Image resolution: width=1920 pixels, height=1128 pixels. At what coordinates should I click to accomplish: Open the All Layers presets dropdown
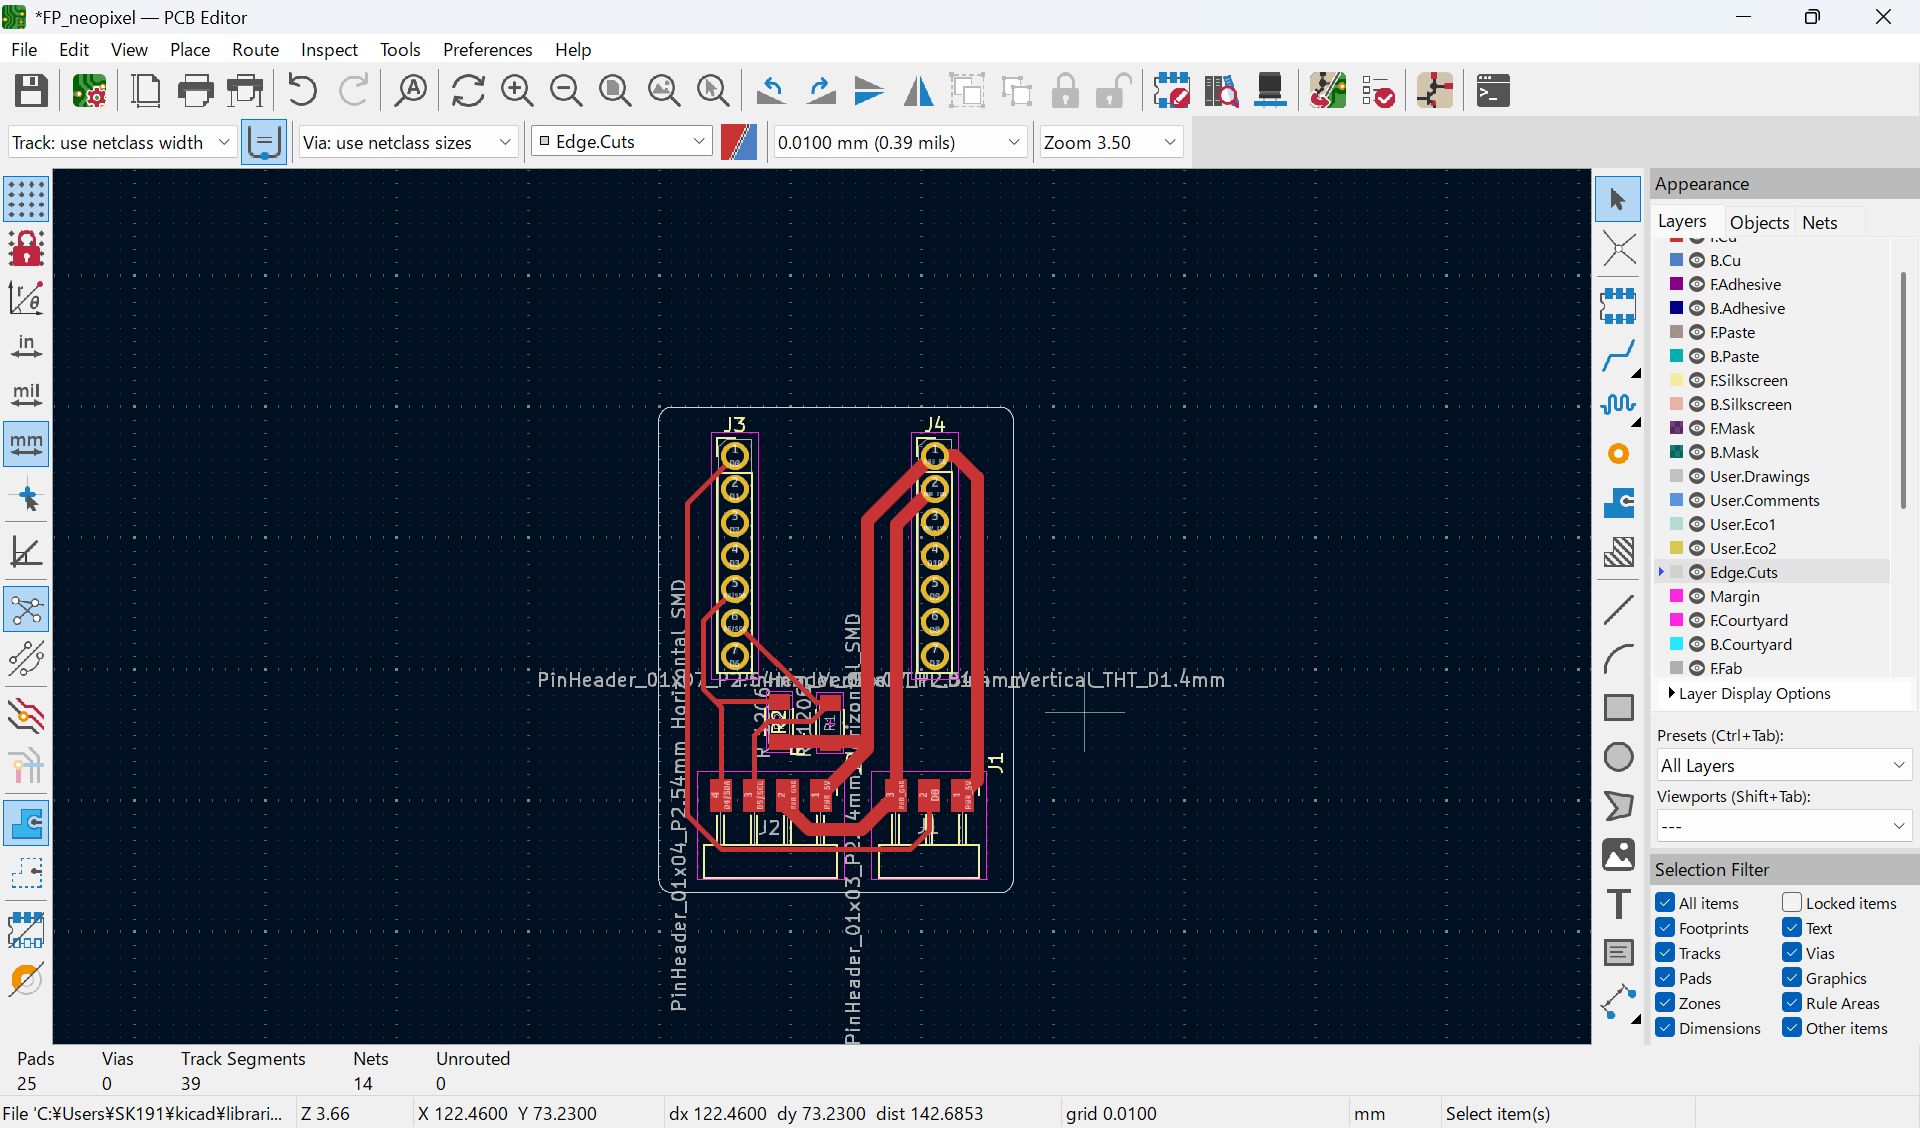click(x=1784, y=765)
